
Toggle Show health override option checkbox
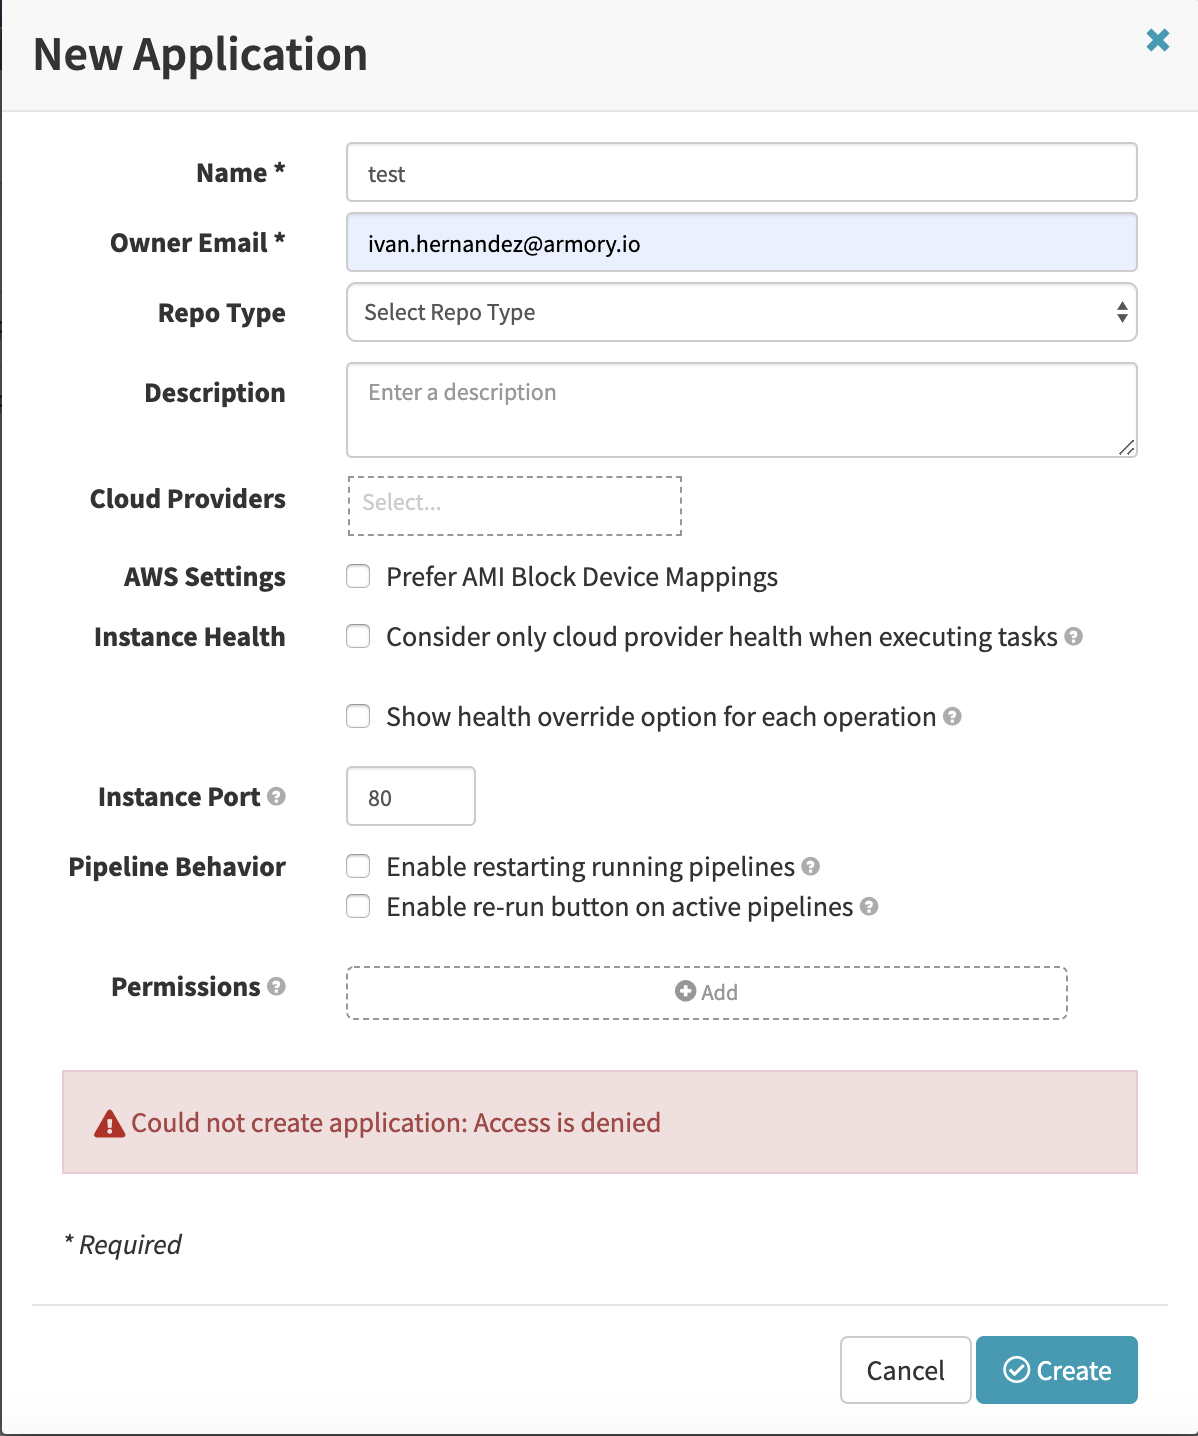click(358, 717)
